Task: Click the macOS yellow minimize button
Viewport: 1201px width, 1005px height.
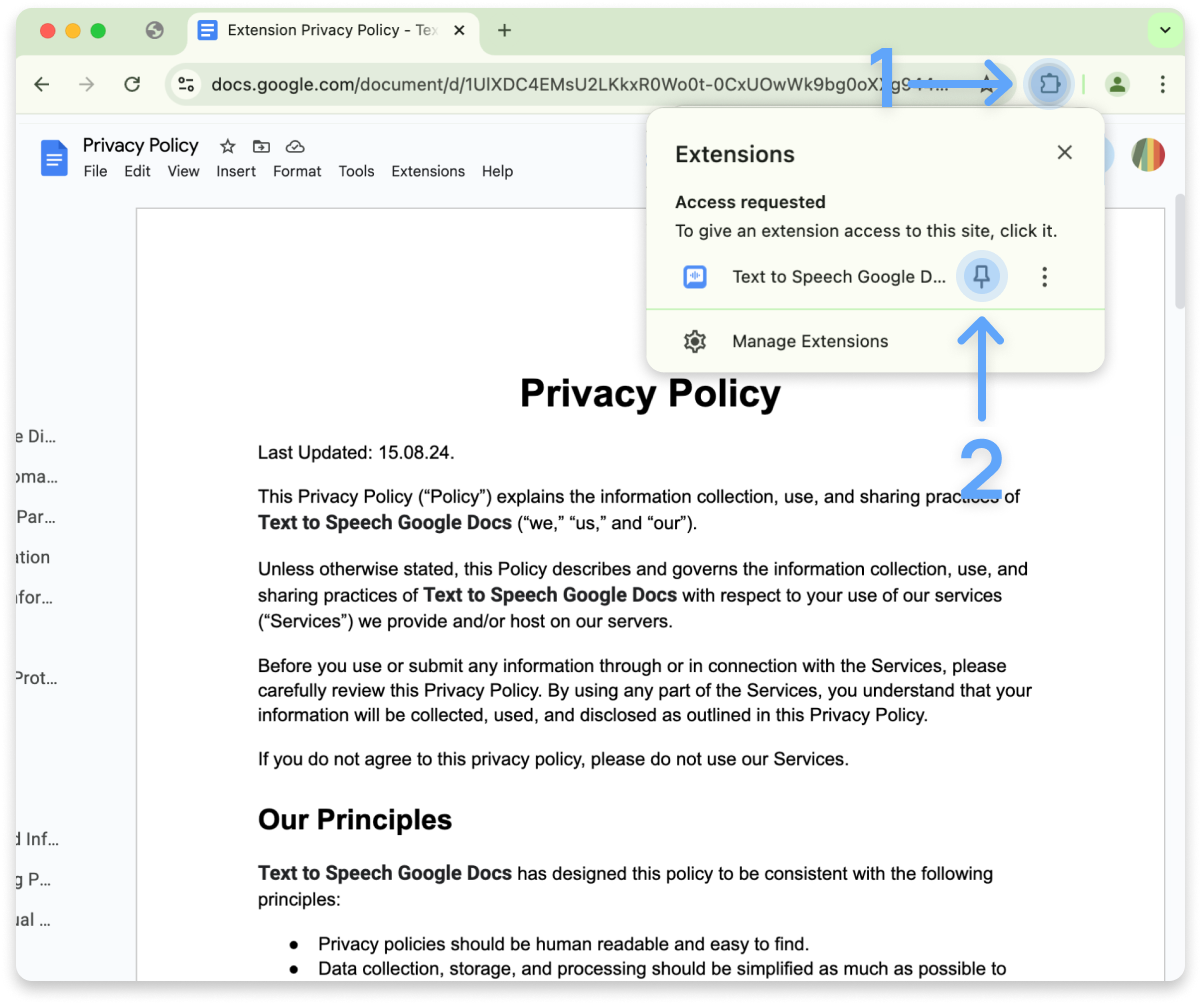Action: pyautogui.click(x=73, y=31)
